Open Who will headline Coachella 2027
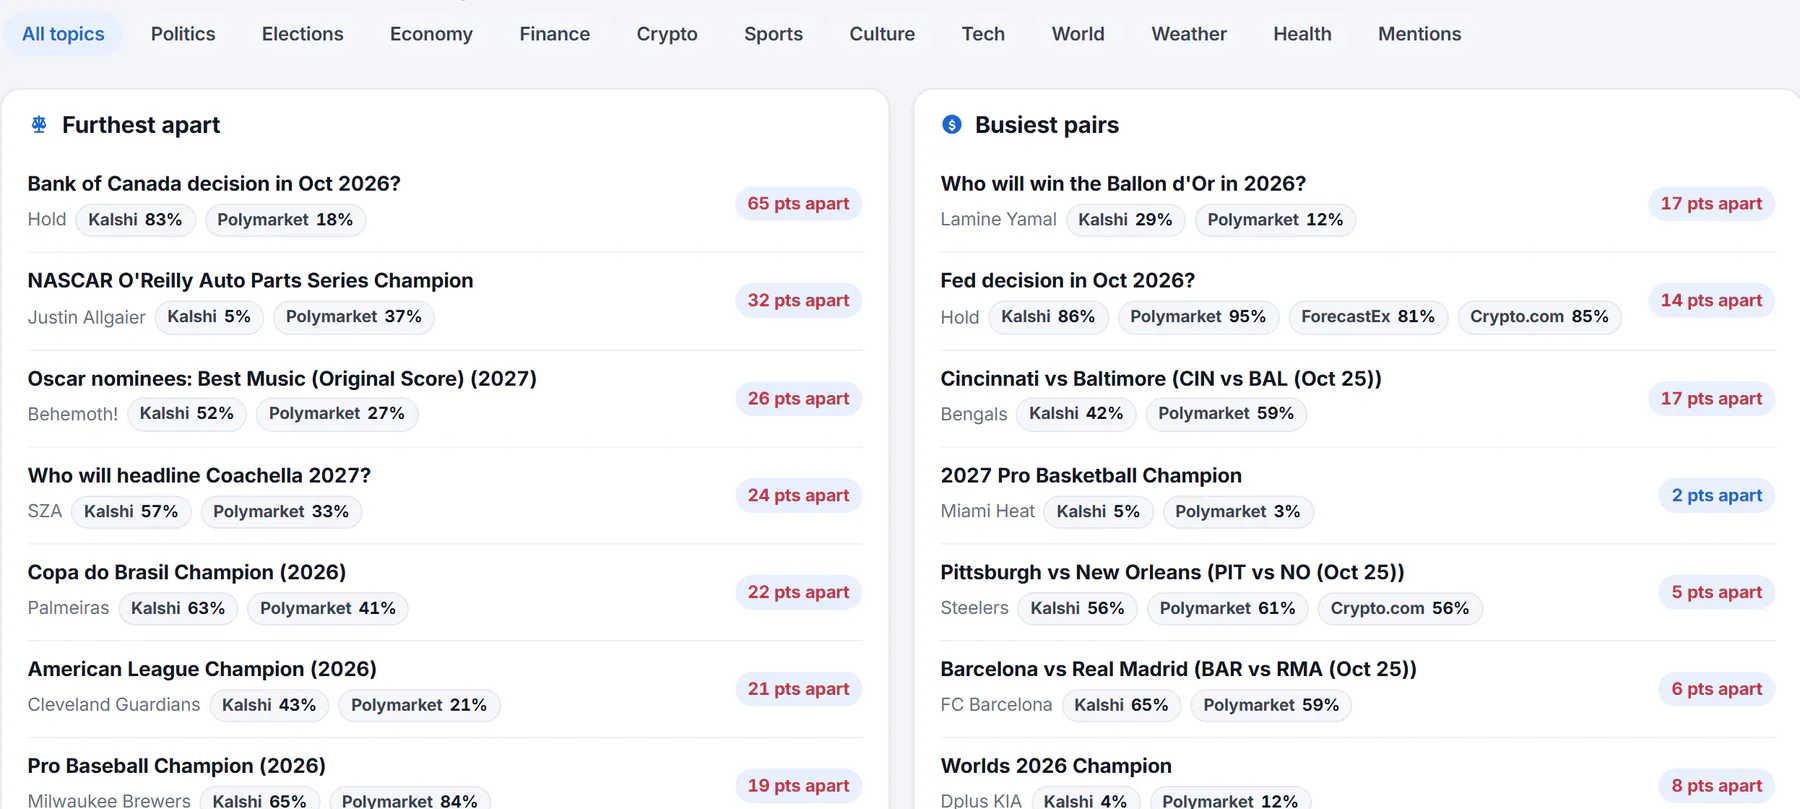1800x809 pixels. [199, 476]
